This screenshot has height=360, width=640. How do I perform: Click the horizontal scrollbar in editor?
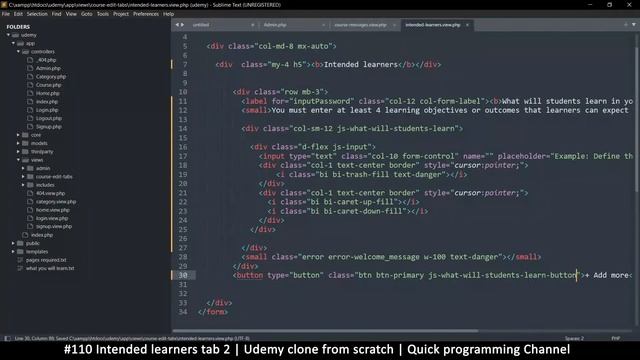[x=325, y=331]
